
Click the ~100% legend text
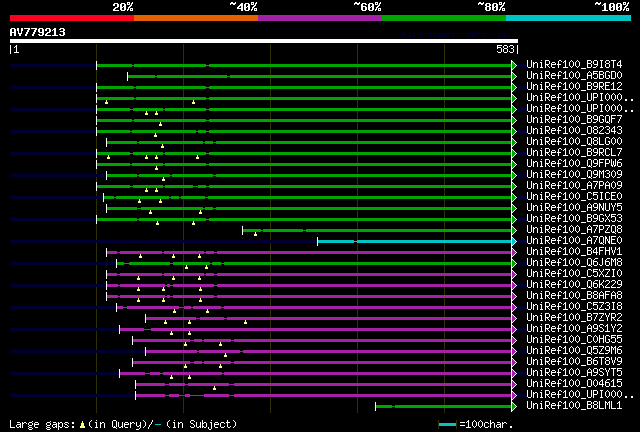tap(611, 7)
